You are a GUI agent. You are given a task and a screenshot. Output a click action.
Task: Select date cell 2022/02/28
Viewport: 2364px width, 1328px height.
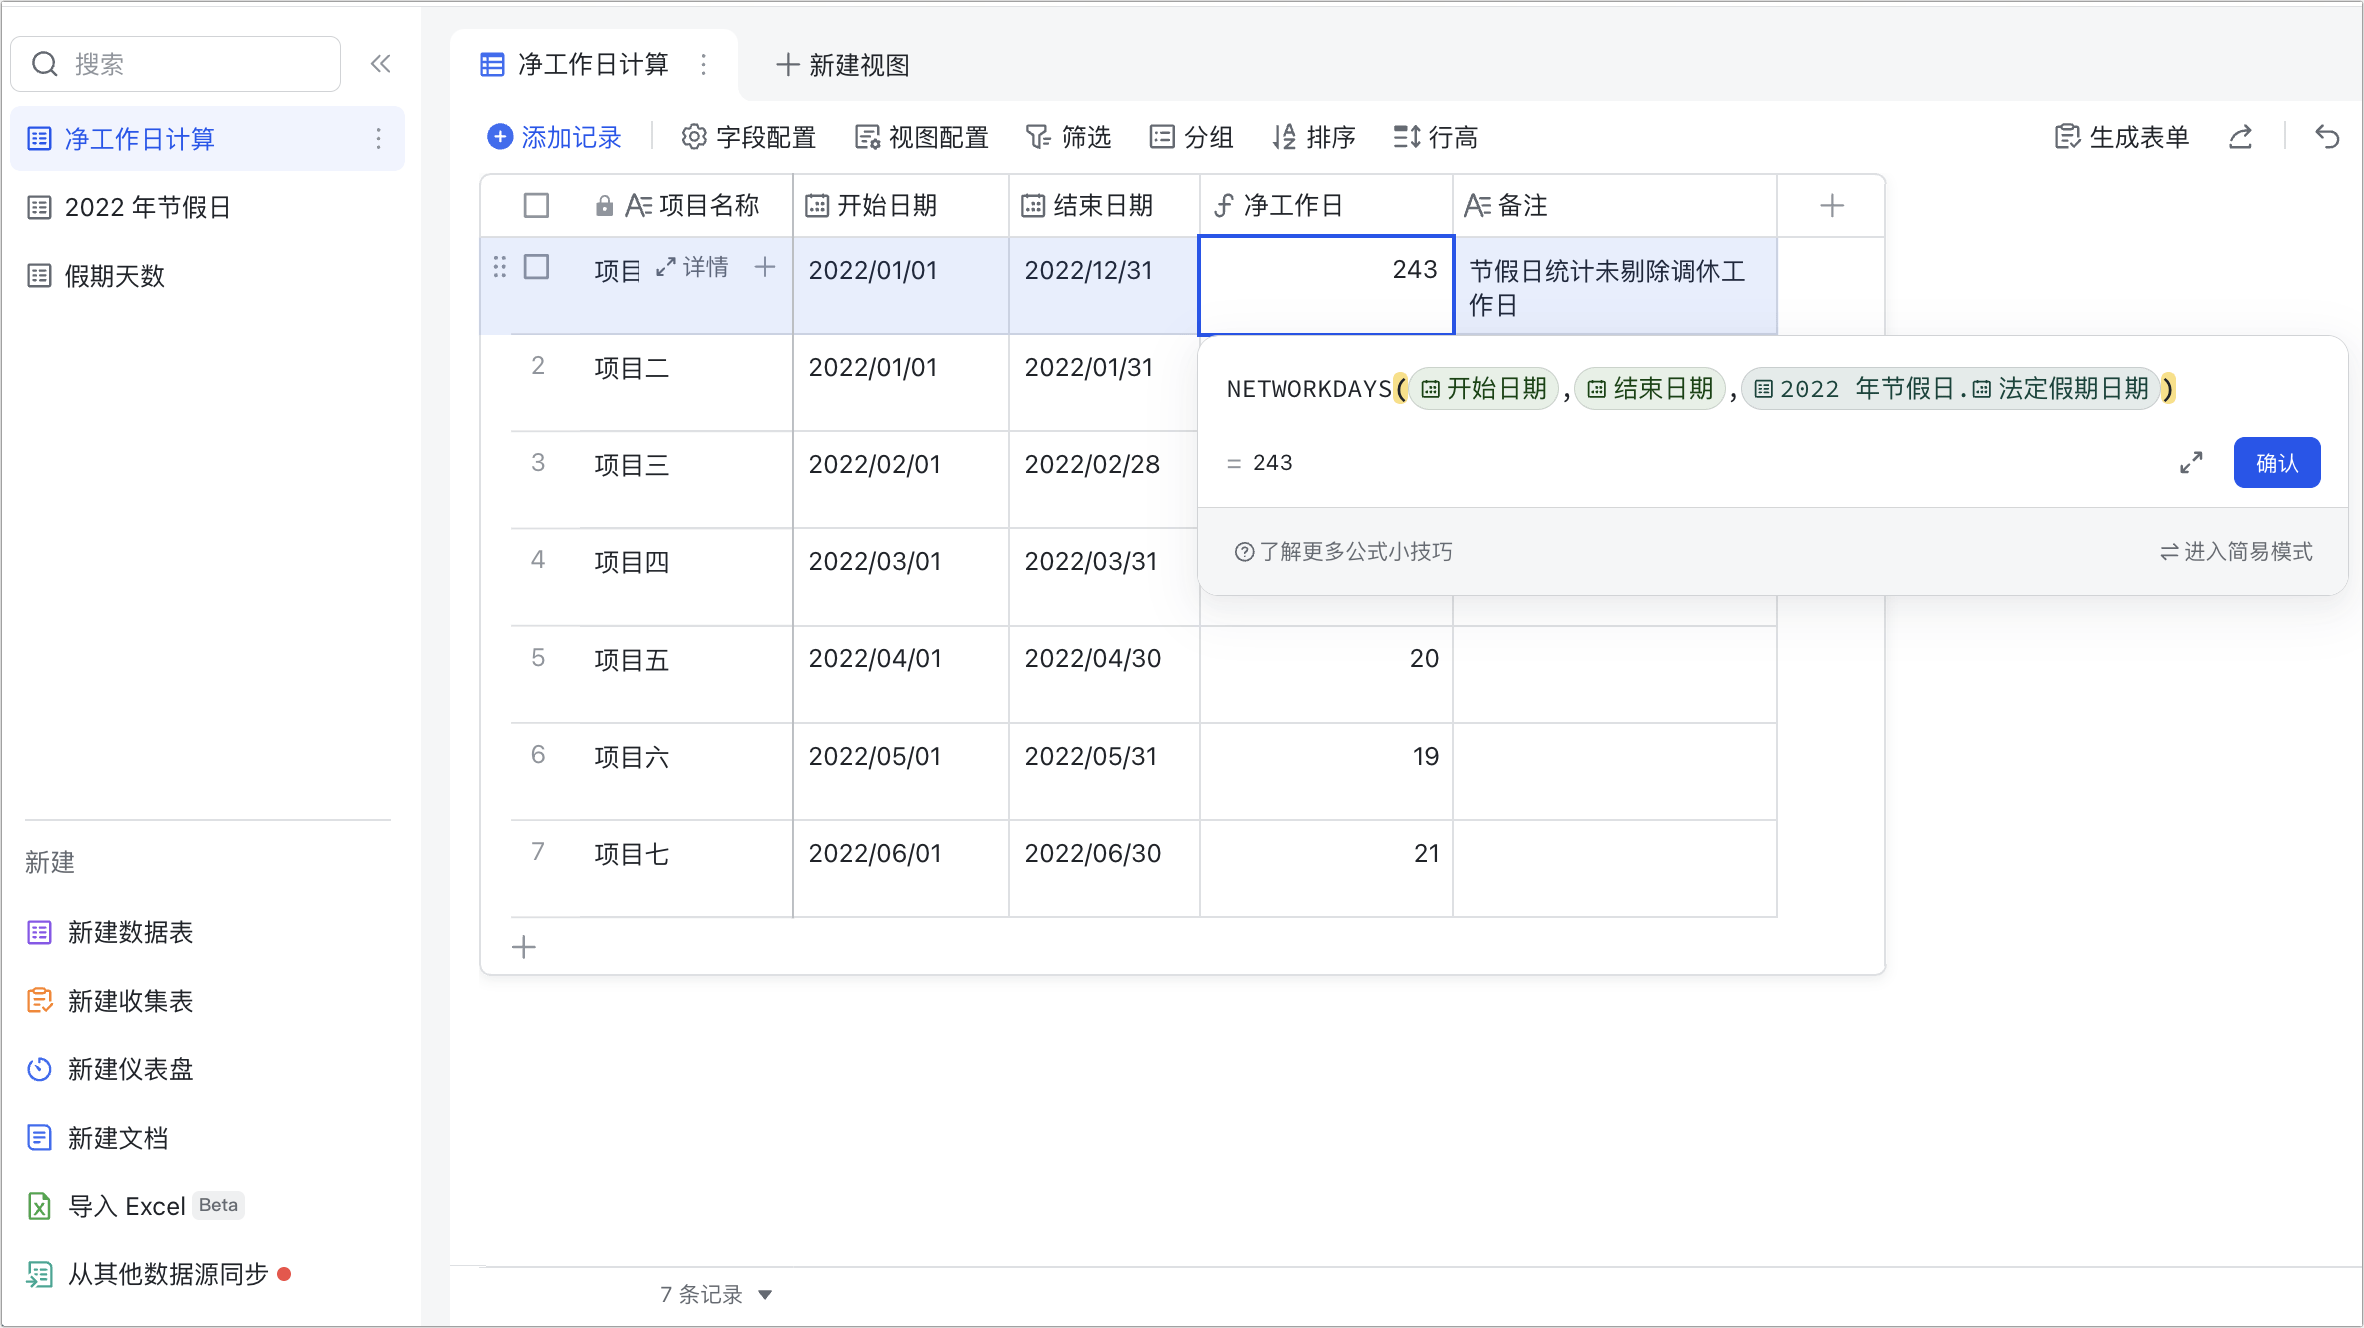[1104, 479]
